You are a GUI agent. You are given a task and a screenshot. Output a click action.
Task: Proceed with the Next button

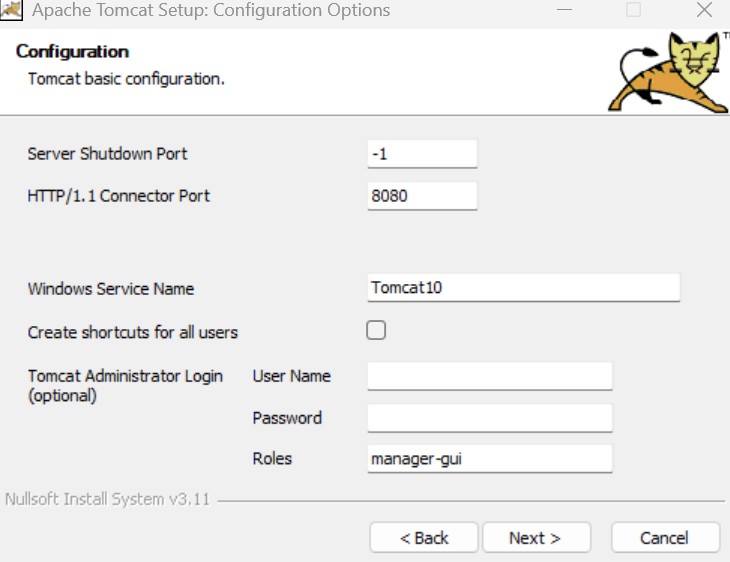[x=536, y=538]
